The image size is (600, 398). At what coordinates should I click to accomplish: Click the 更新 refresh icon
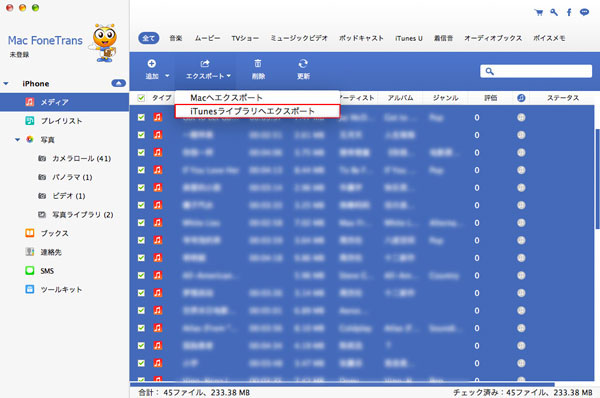pos(303,64)
